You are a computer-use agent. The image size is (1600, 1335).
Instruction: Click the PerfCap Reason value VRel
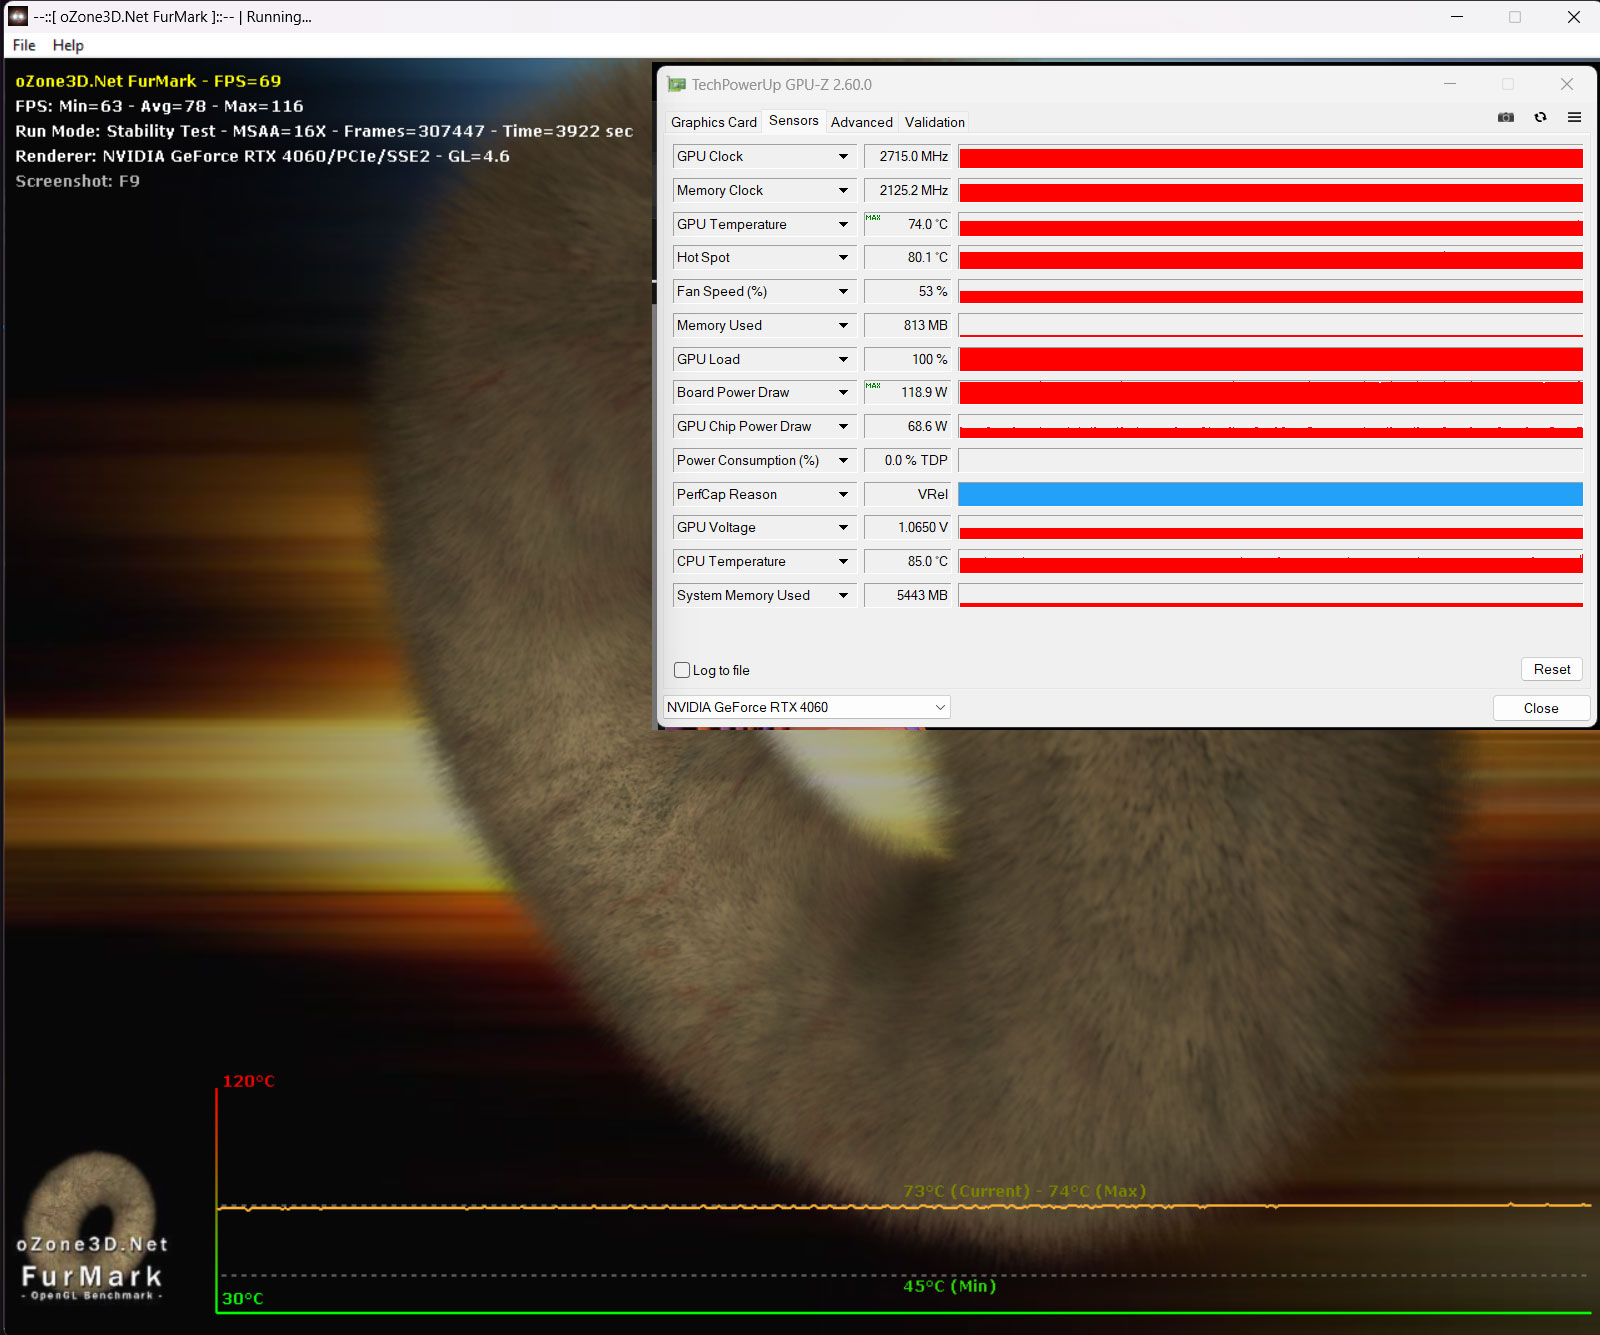pos(907,495)
